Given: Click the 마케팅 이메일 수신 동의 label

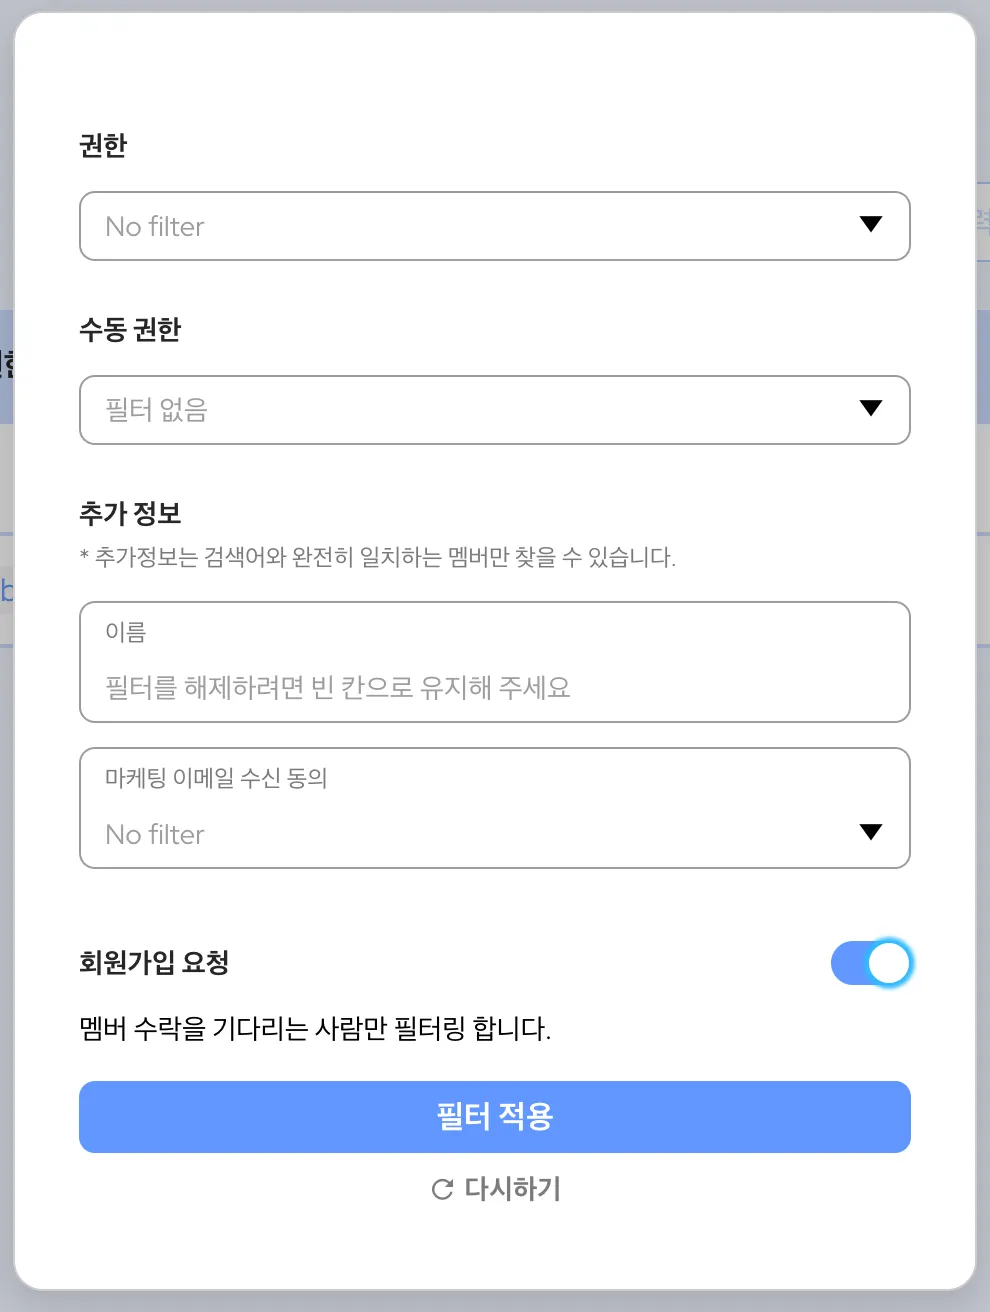Looking at the screenshot, I should [216, 778].
